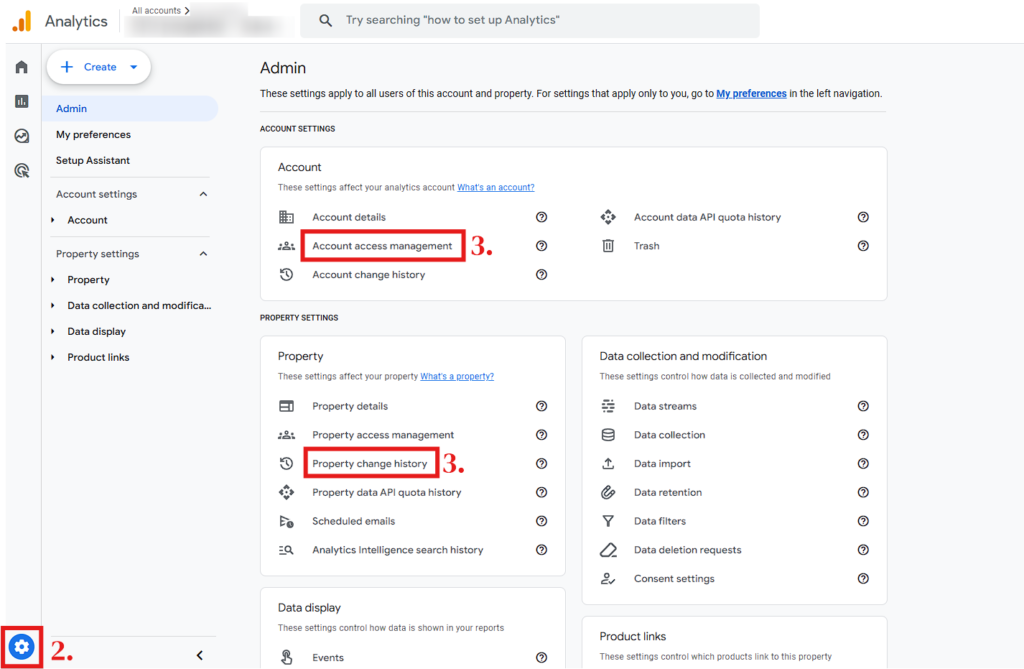Expand Data collection and modifica... tree item
The width and height of the screenshot is (1024, 669).
pyautogui.click(x=53, y=305)
